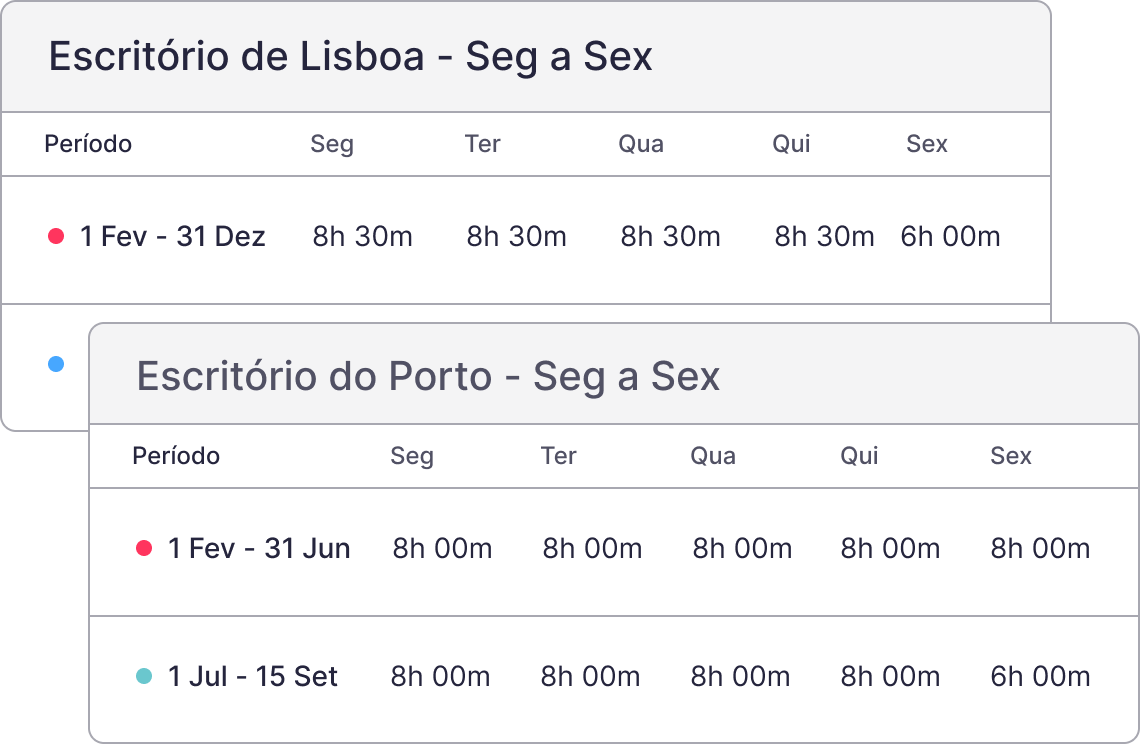Click the teal dot beside 1 Jul - 15 Set
Viewport: 1140px width, 744px height.
pyautogui.click(x=144, y=676)
